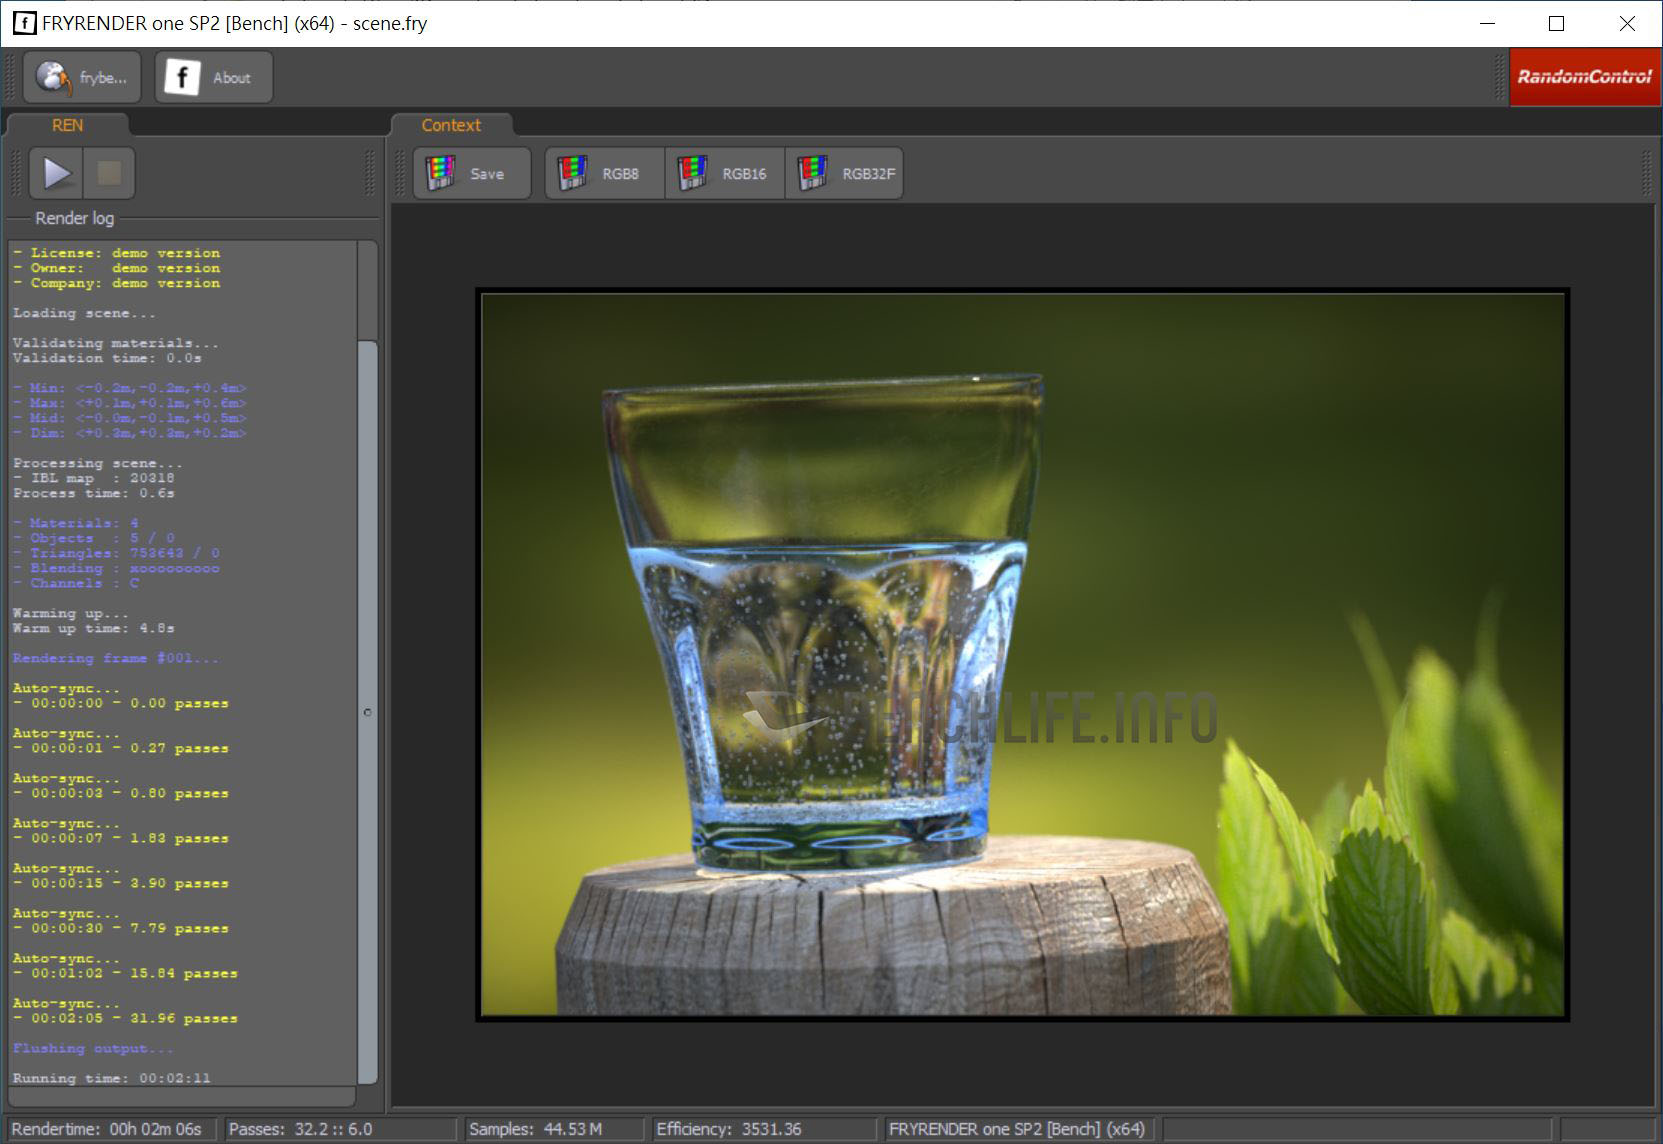
Task: Minimize the FRYRENDER window
Action: [x=1487, y=23]
